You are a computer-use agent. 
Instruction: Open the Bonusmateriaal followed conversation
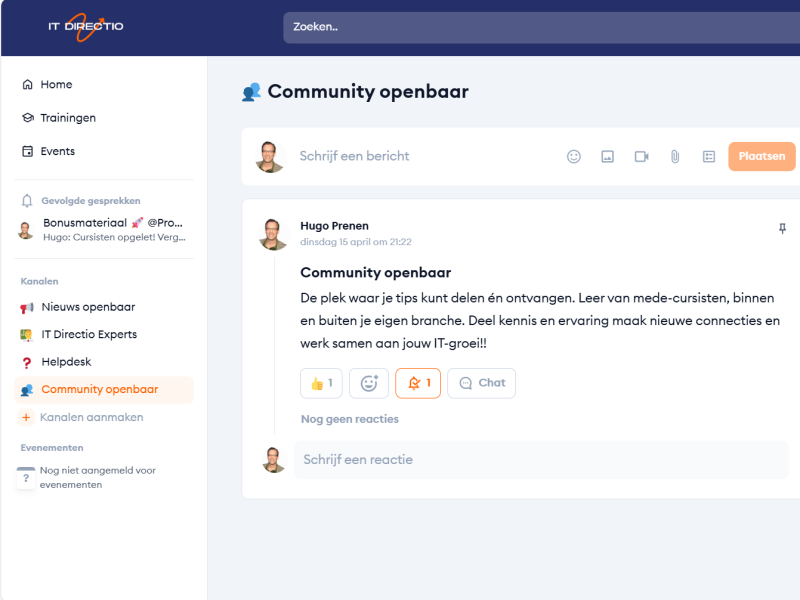112,229
